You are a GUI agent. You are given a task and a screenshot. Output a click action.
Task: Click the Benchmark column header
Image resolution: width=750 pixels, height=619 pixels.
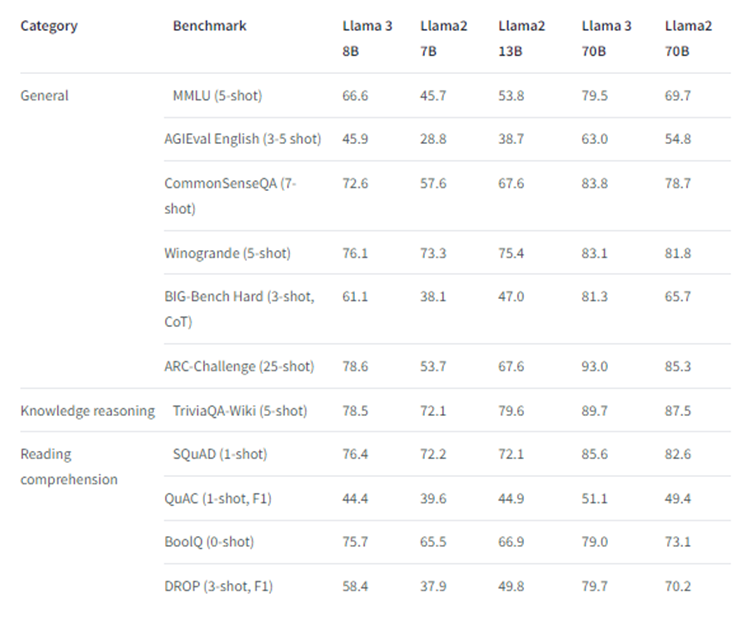210,26
